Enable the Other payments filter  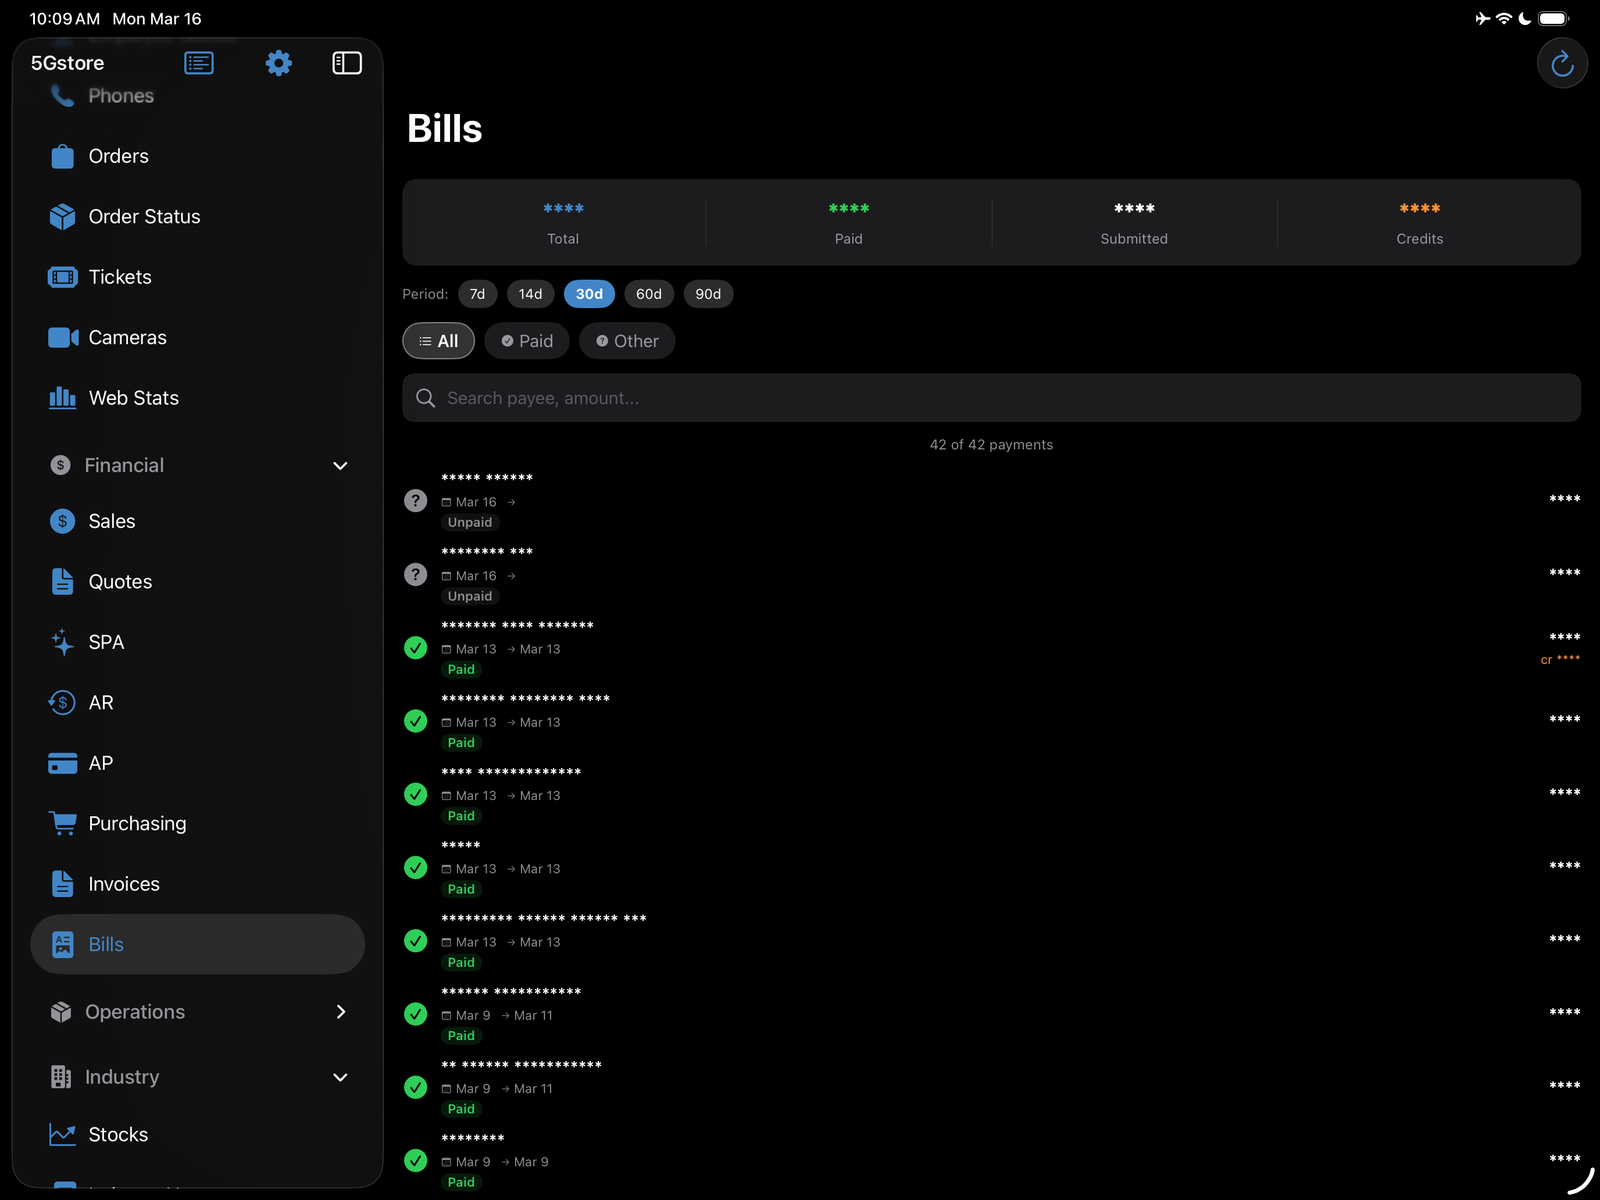[627, 340]
